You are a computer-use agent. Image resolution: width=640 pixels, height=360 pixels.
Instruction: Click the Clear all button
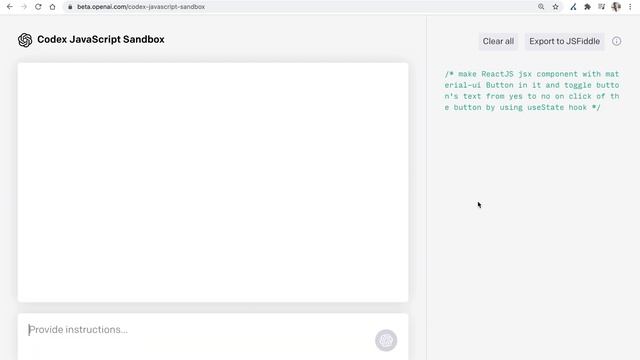pos(498,41)
